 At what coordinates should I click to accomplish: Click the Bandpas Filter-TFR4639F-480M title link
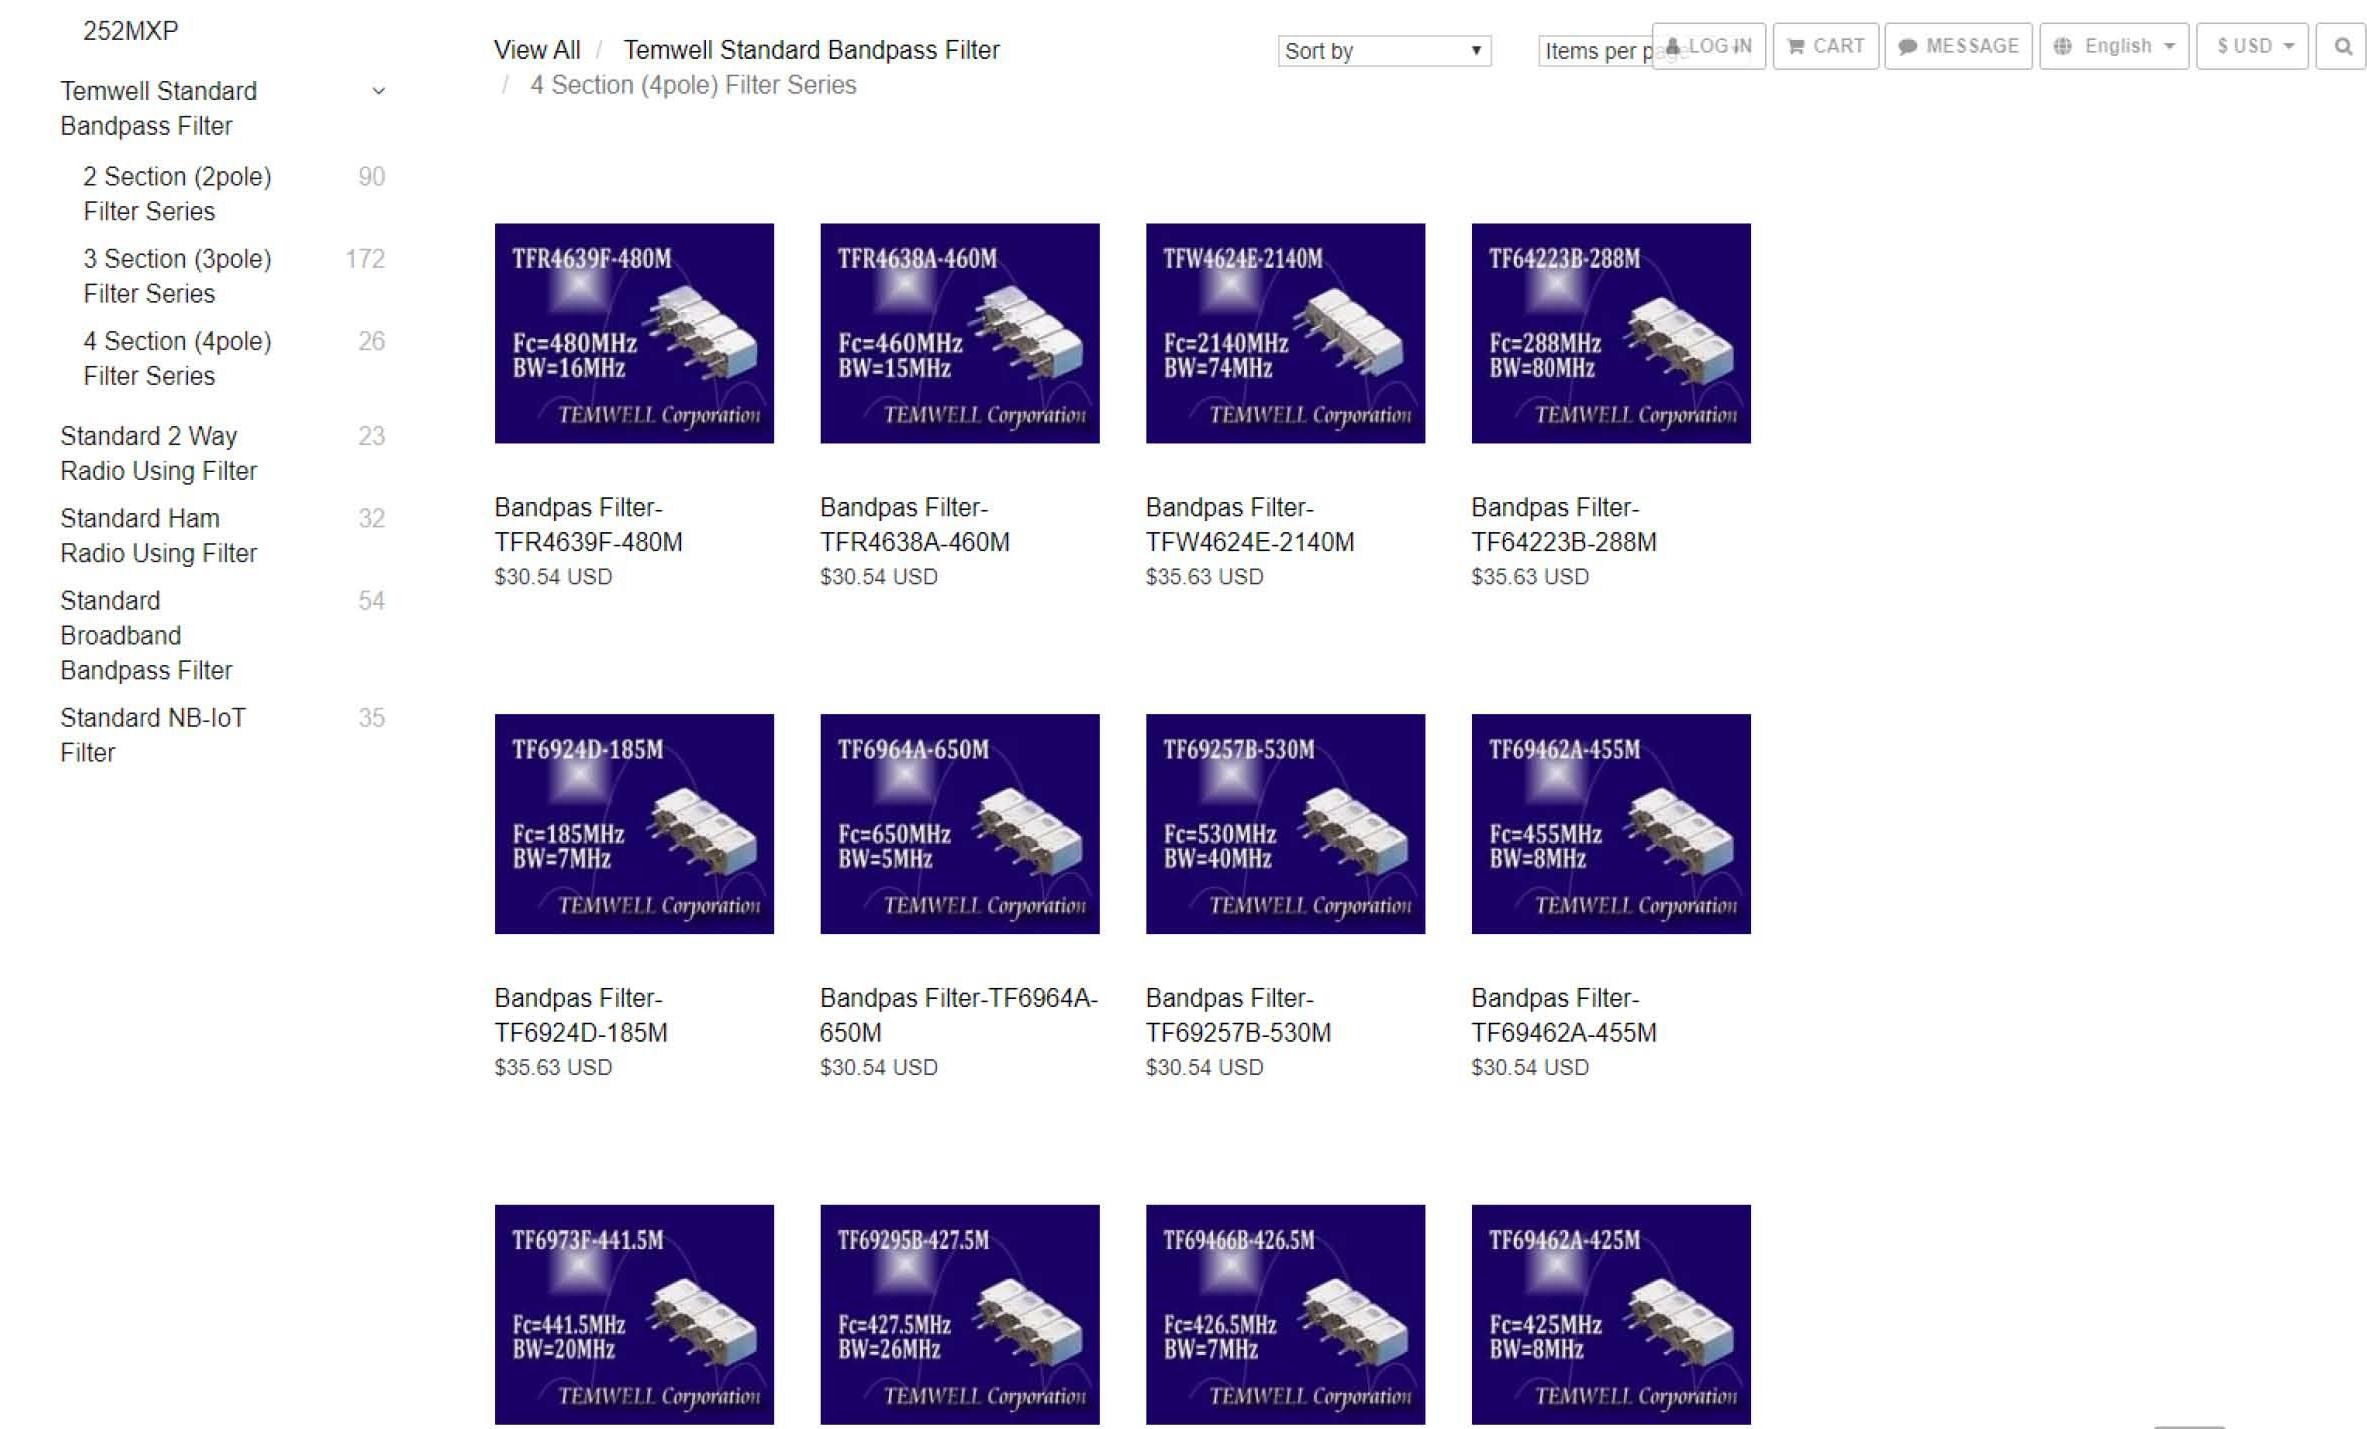(x=588, y=525)
